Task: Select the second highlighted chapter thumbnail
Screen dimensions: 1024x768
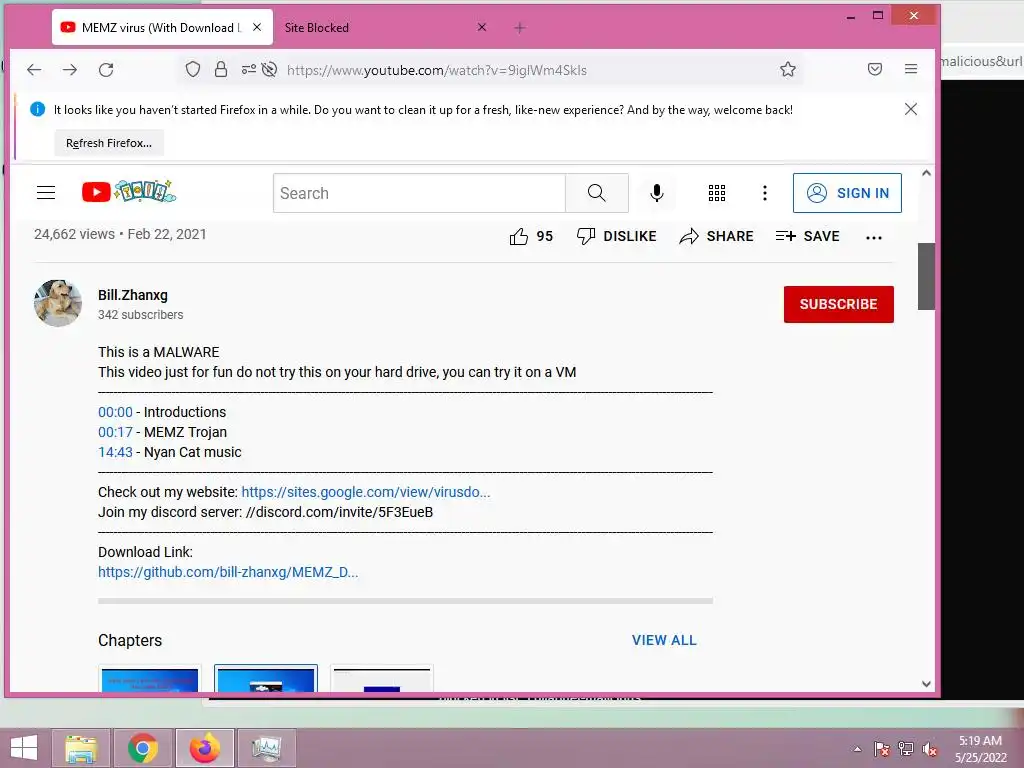Action: click(x=266, y=679)
